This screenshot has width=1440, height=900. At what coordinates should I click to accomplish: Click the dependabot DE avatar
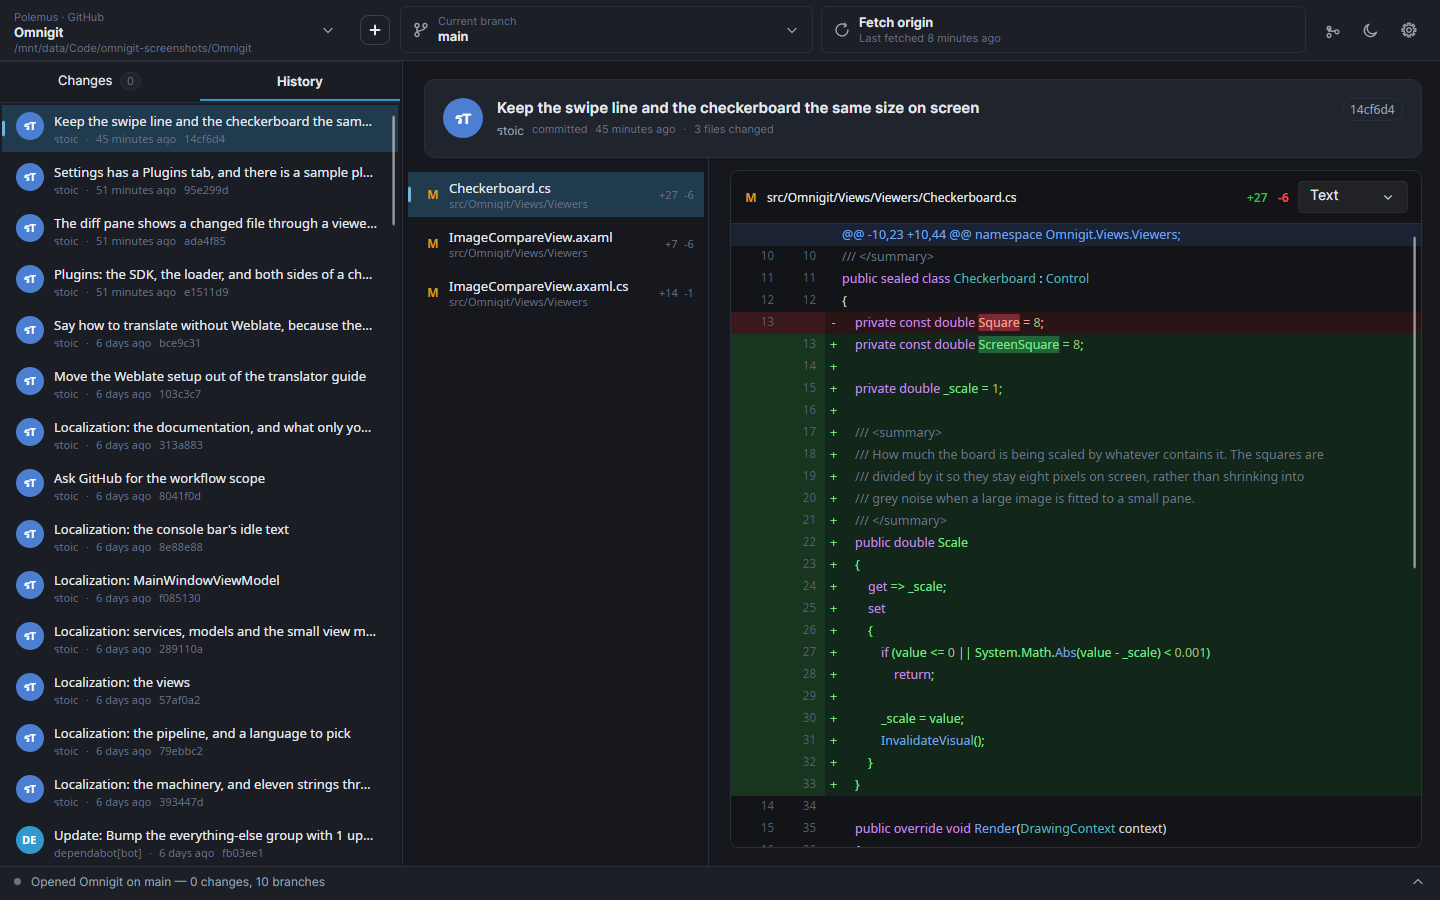(30, 840)
